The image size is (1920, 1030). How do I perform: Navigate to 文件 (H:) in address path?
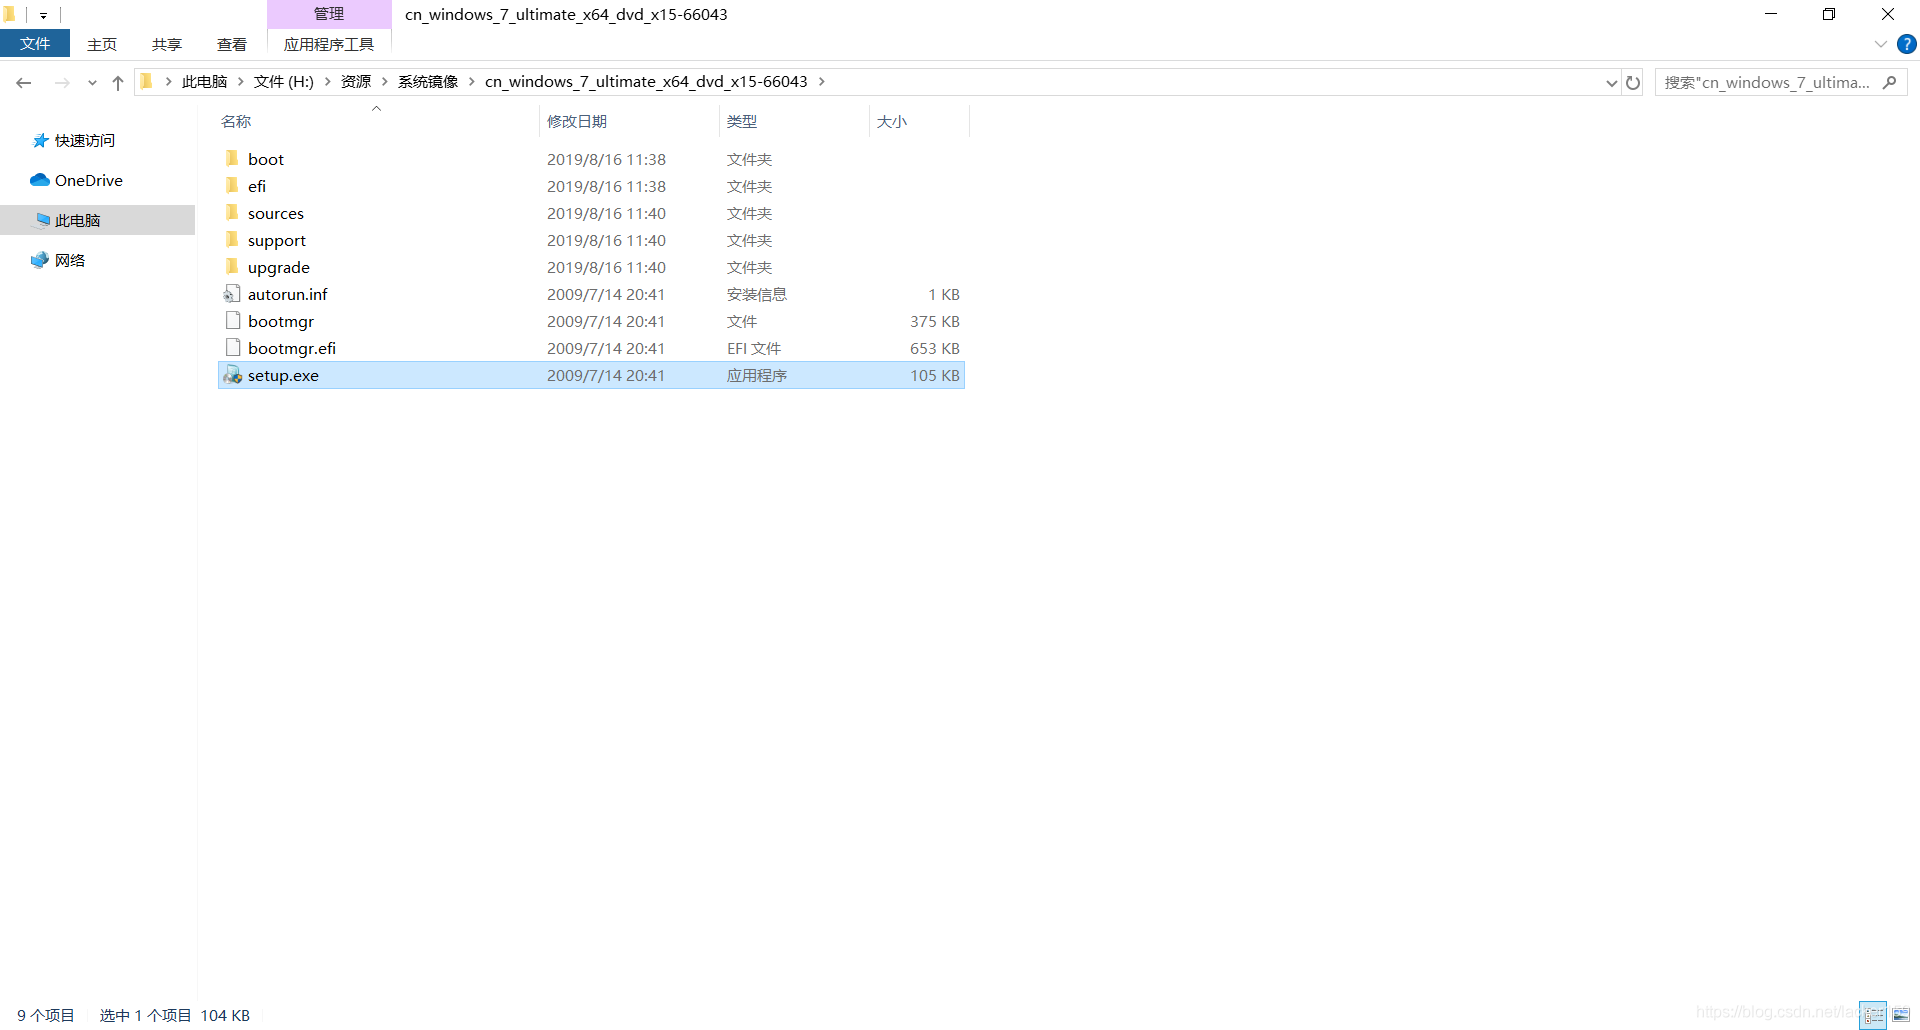[x=284, y=82]
